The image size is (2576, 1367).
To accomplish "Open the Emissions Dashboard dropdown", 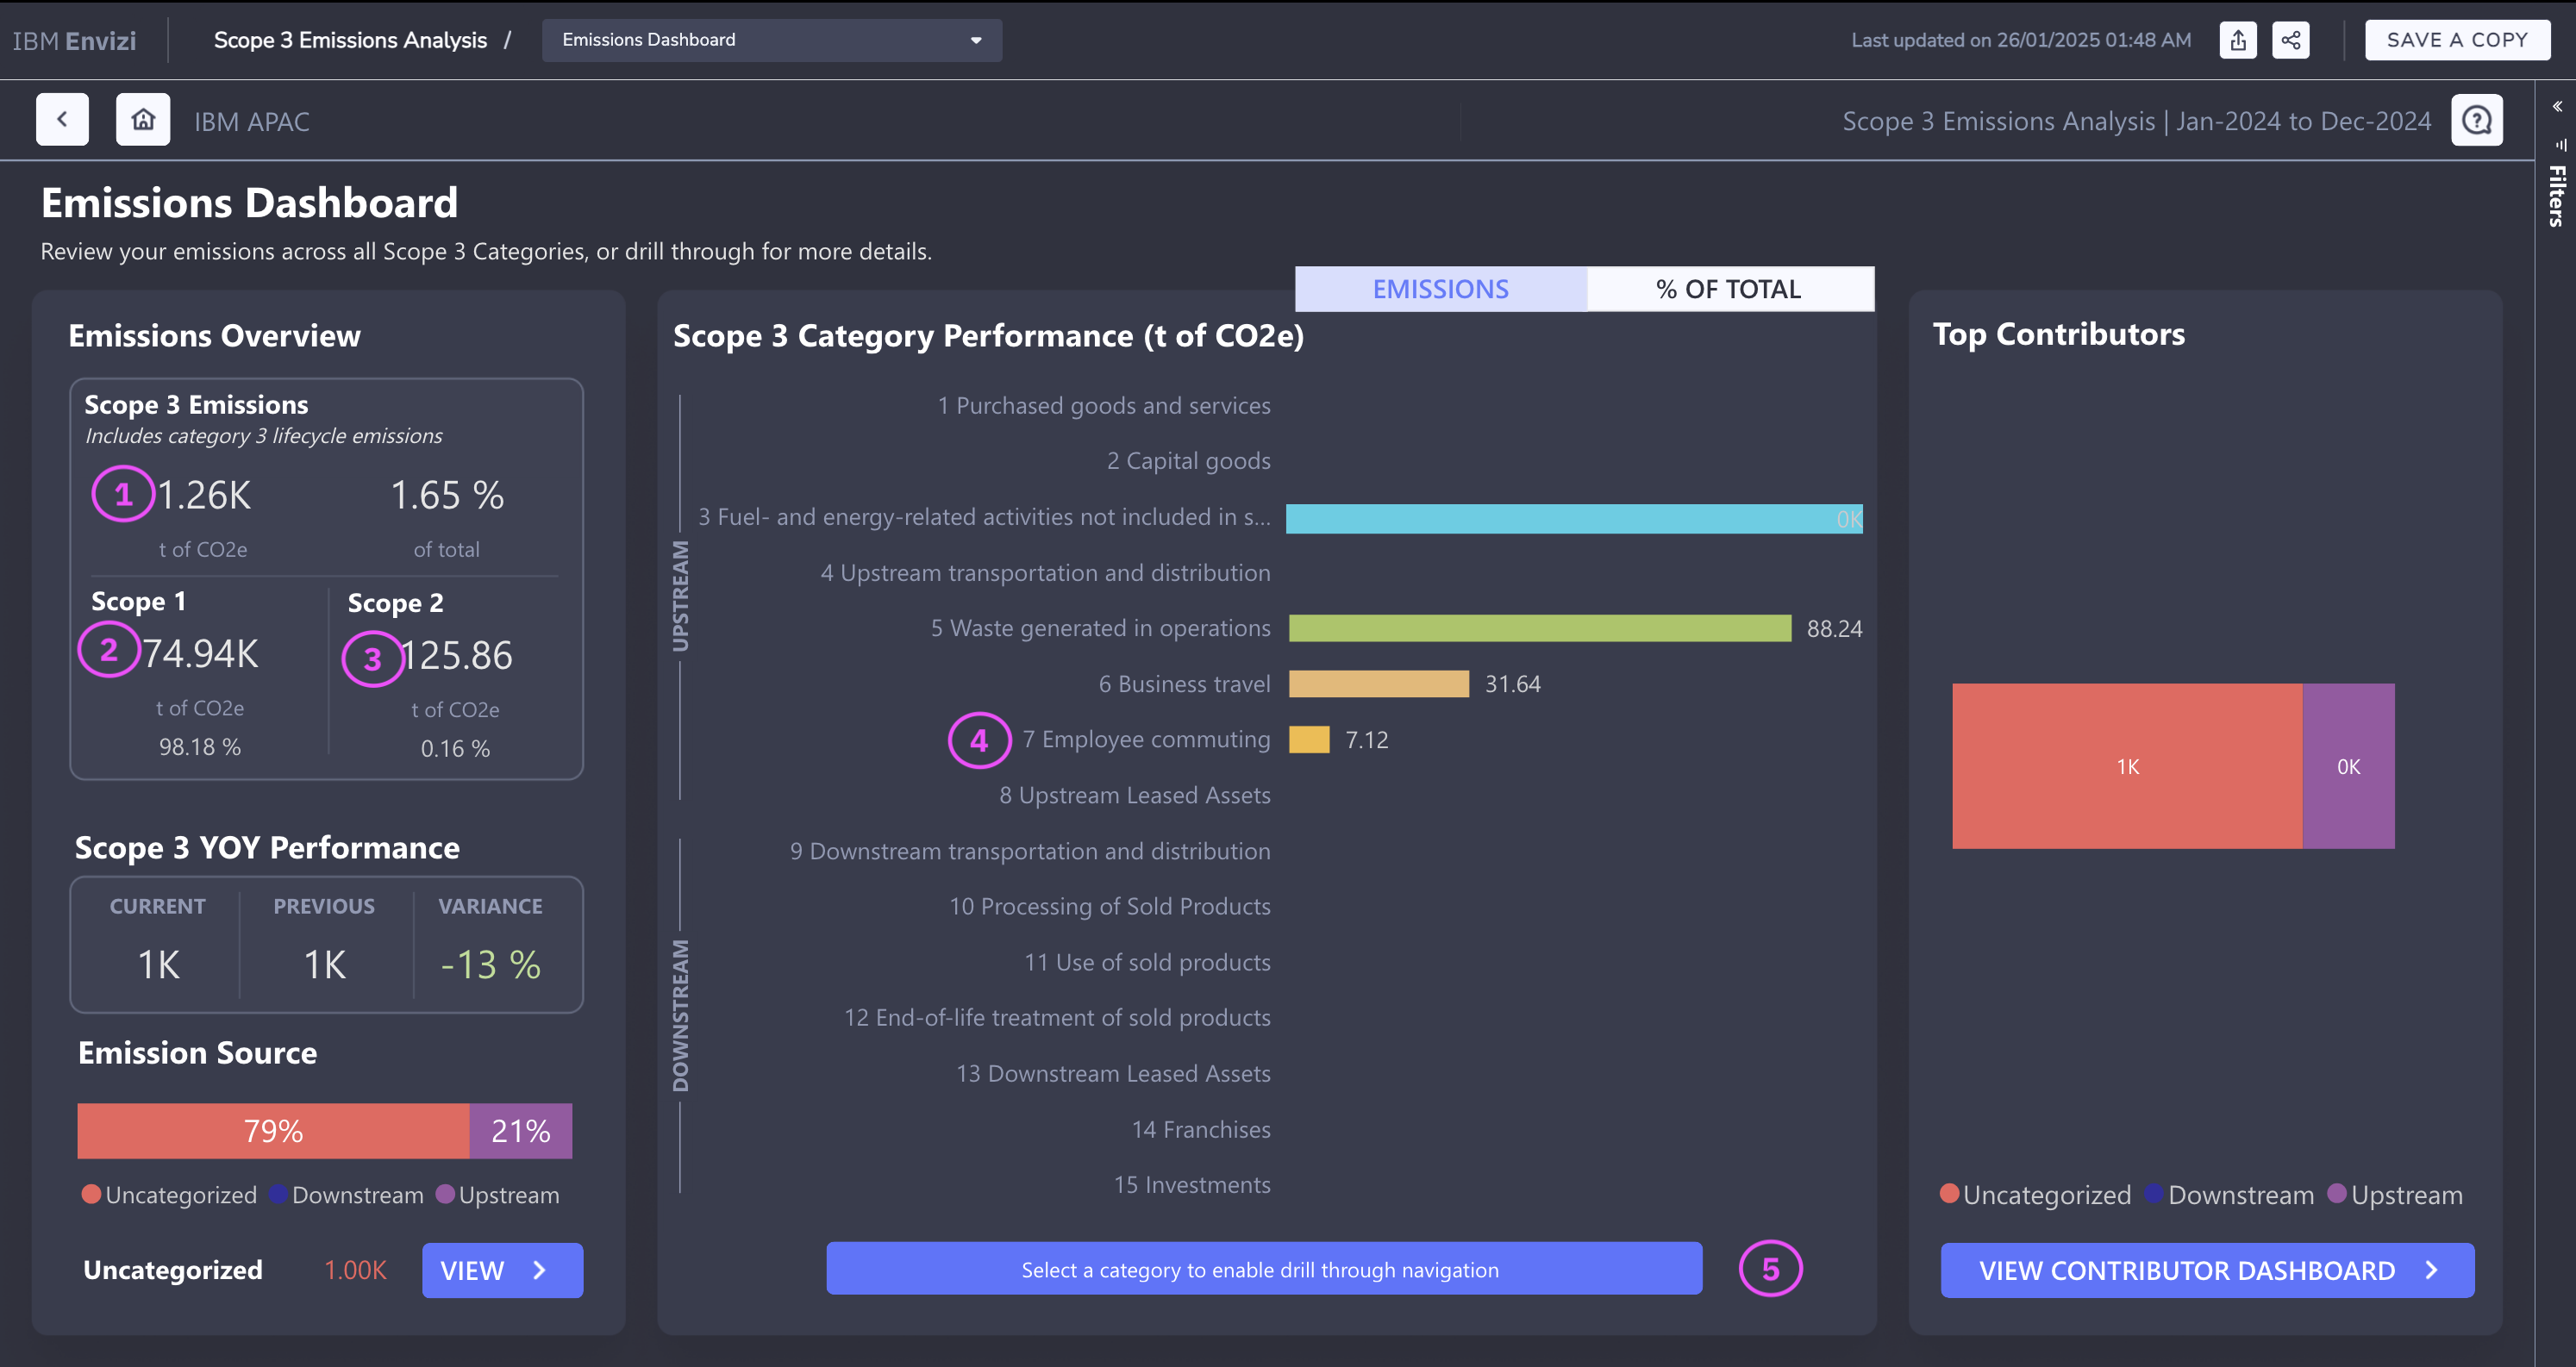I will [771, 40].
